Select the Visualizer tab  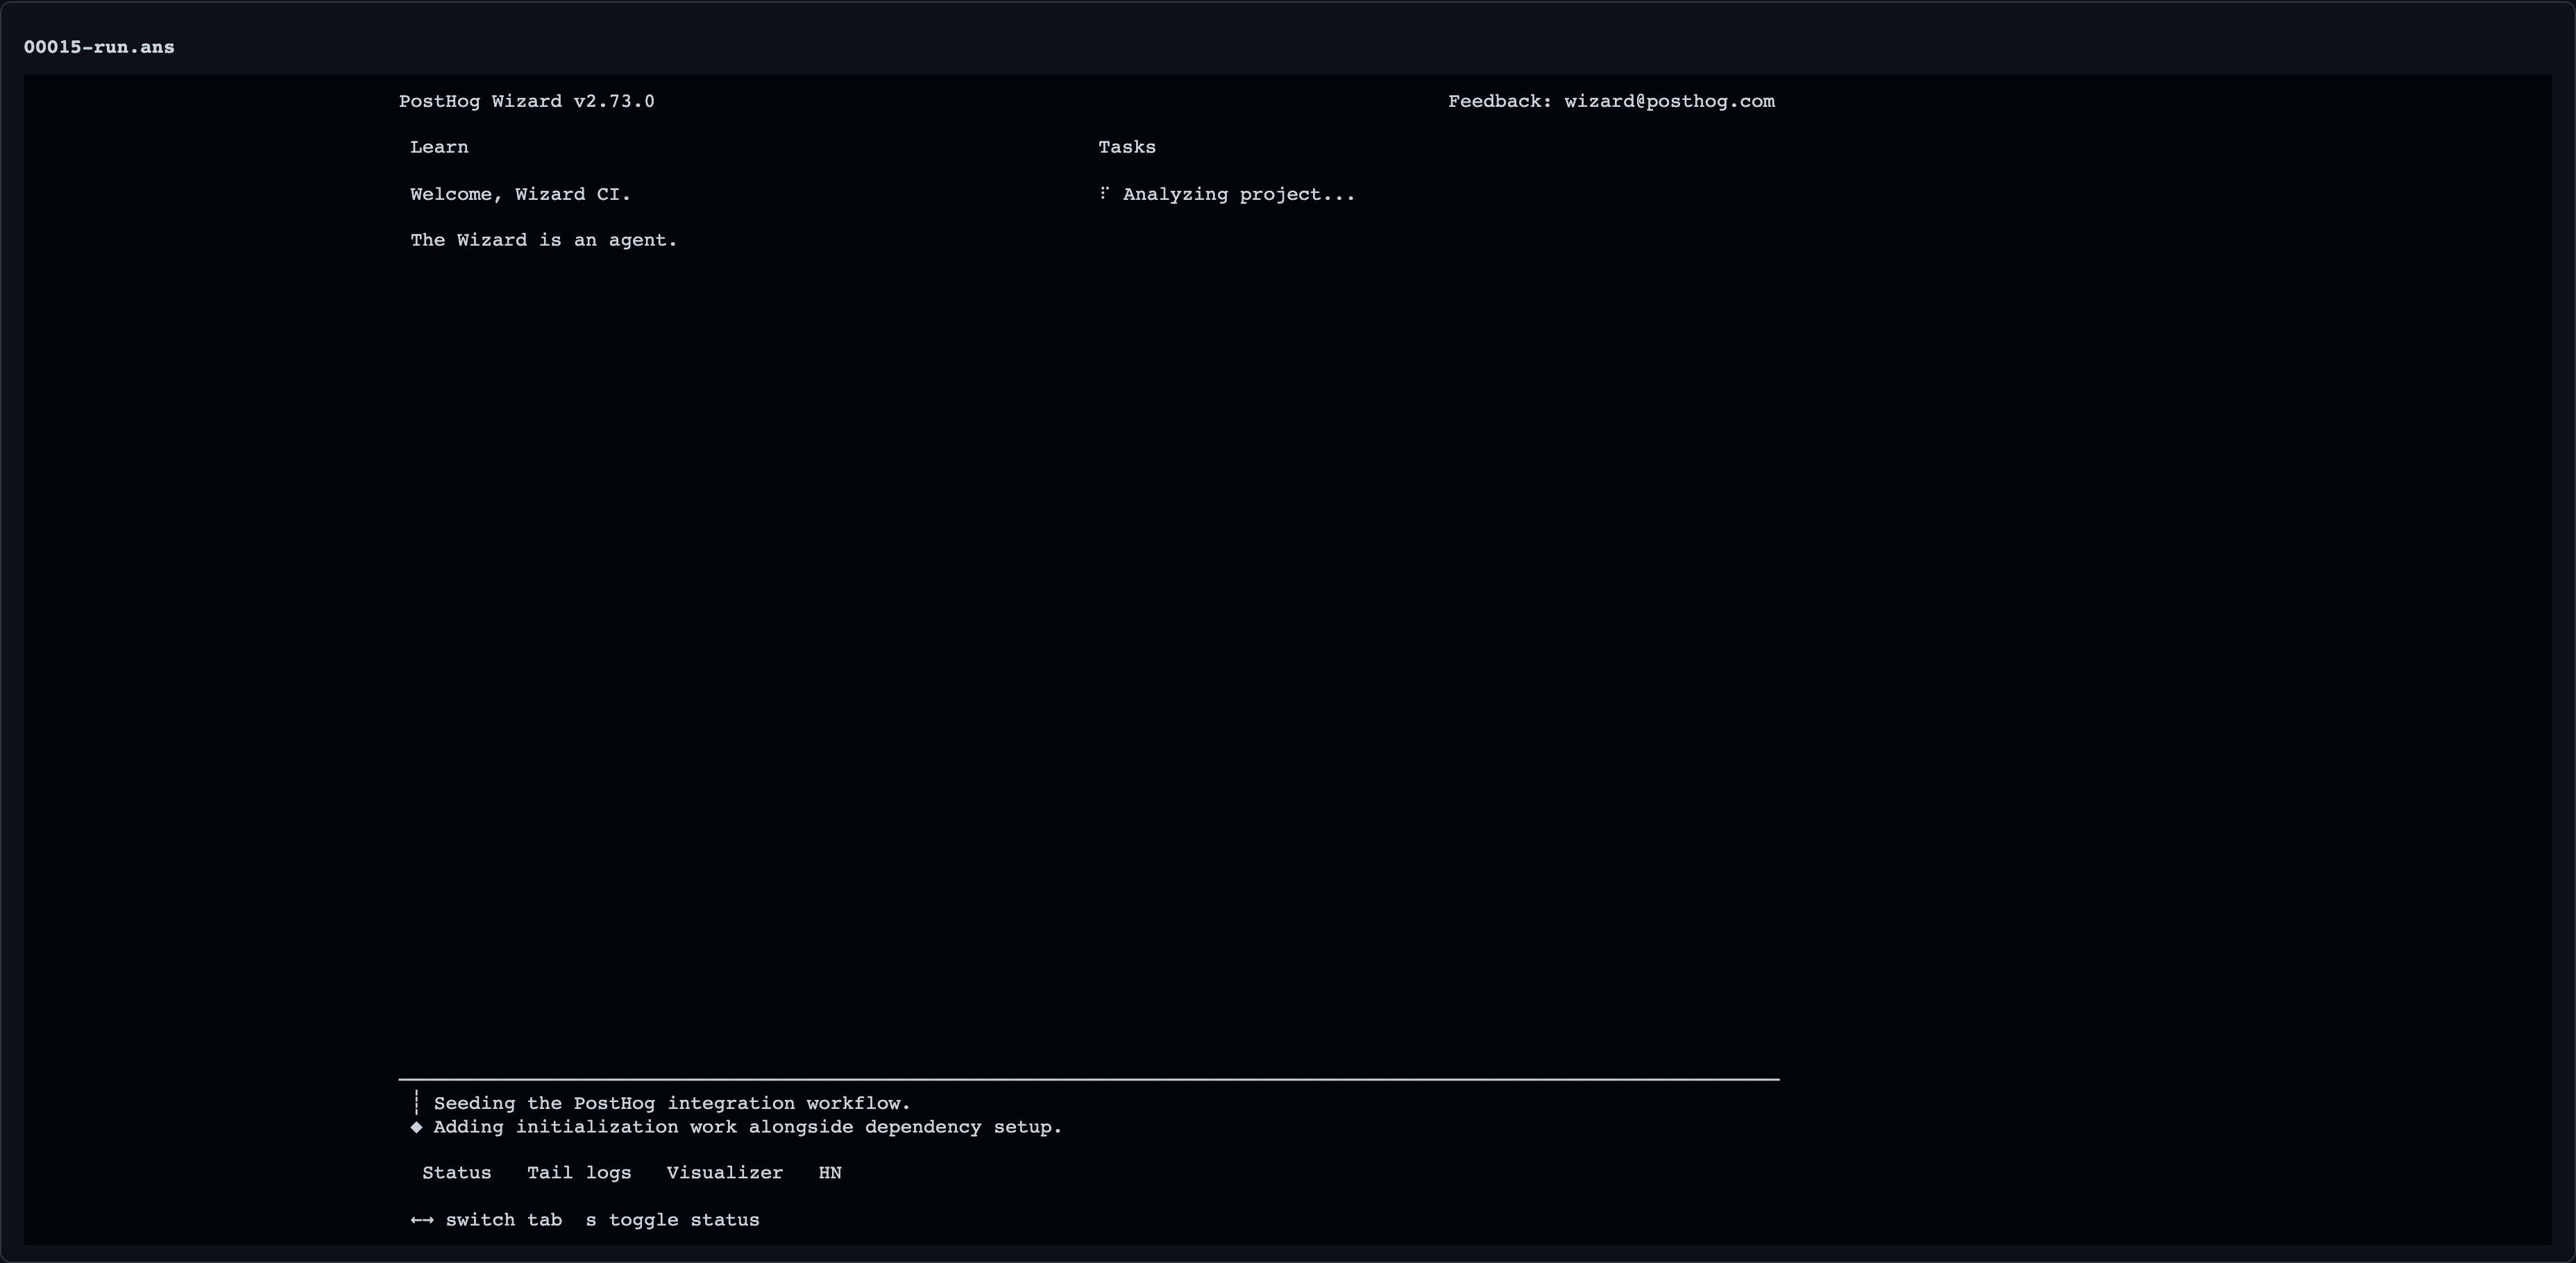pos(725,1173)
